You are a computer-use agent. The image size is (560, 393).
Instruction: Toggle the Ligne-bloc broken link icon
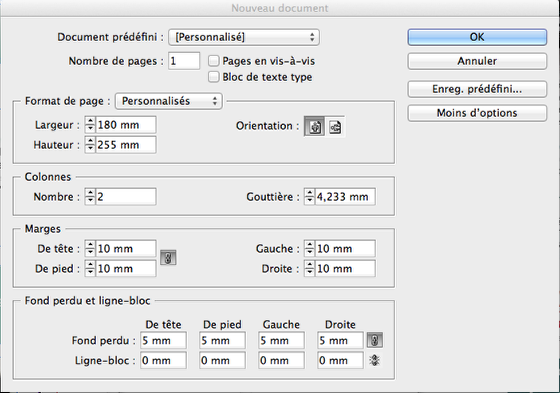tap(375, 360)
